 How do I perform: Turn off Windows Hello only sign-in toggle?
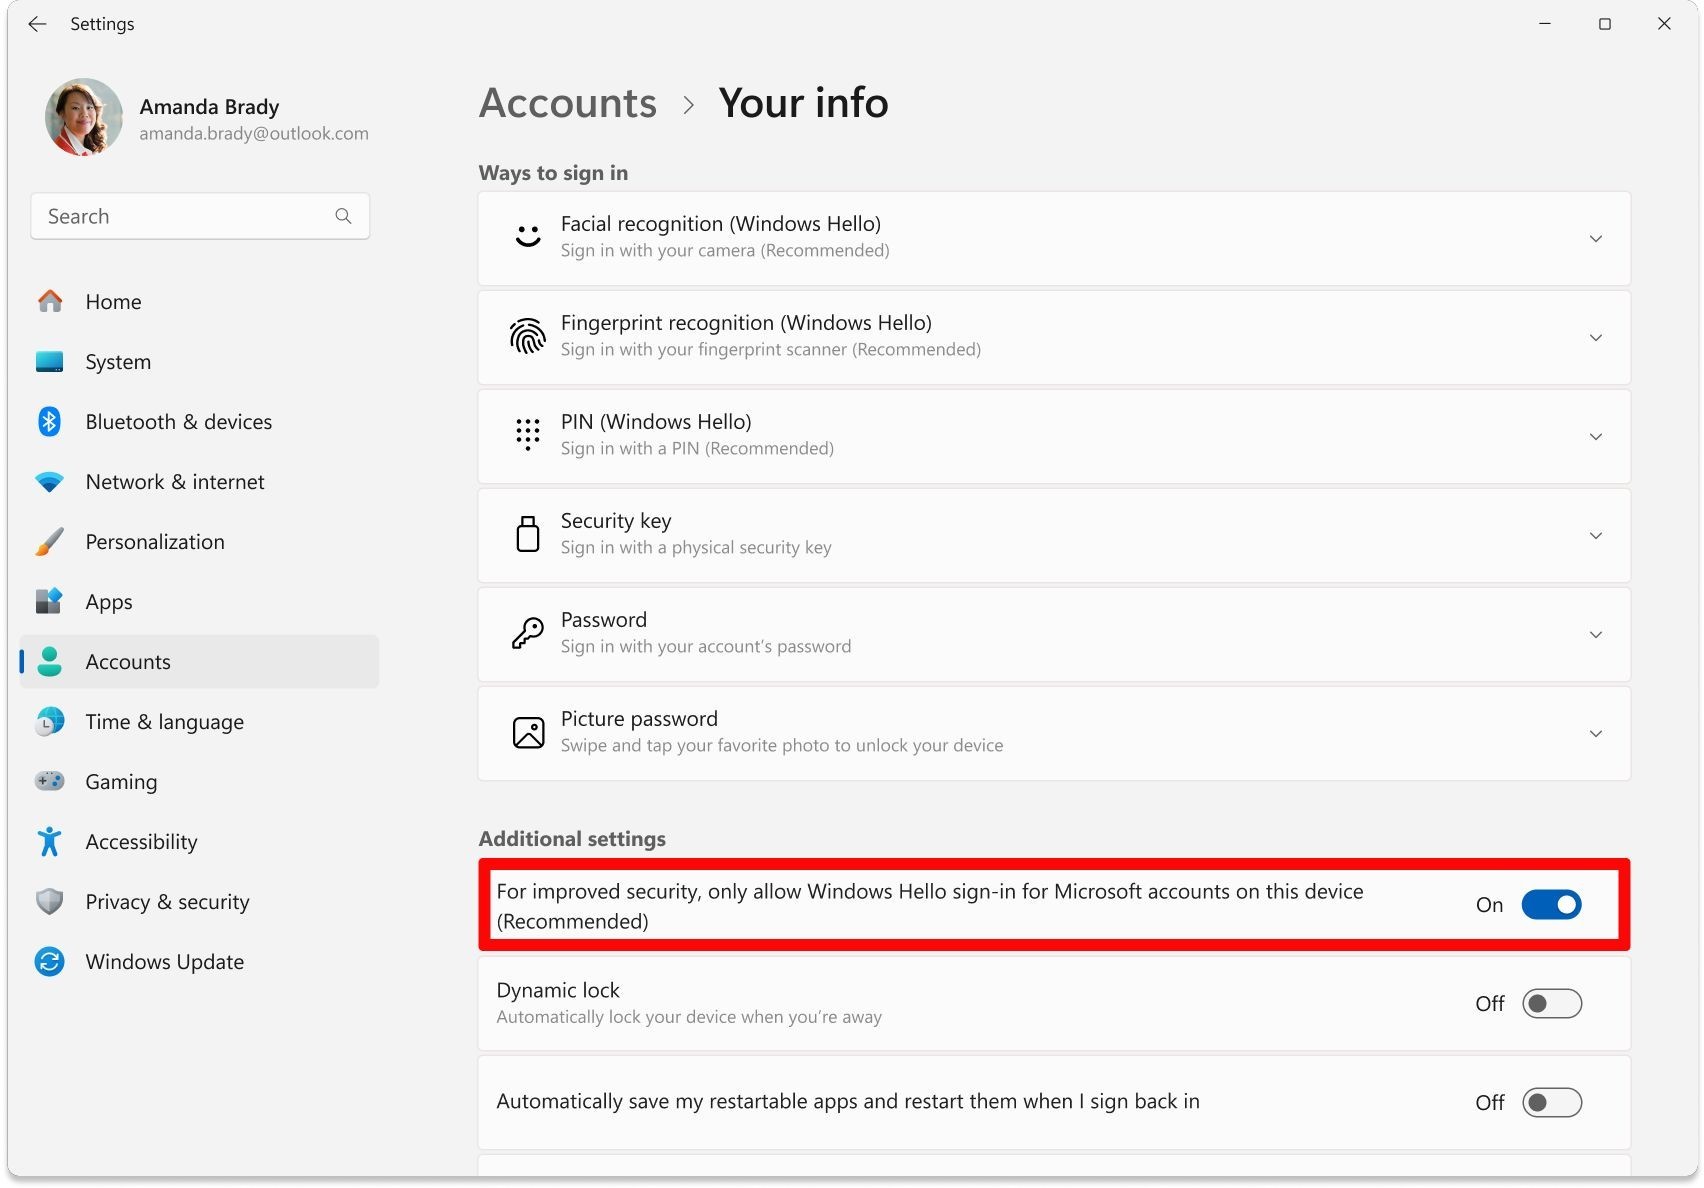(x=1550, y=905)
